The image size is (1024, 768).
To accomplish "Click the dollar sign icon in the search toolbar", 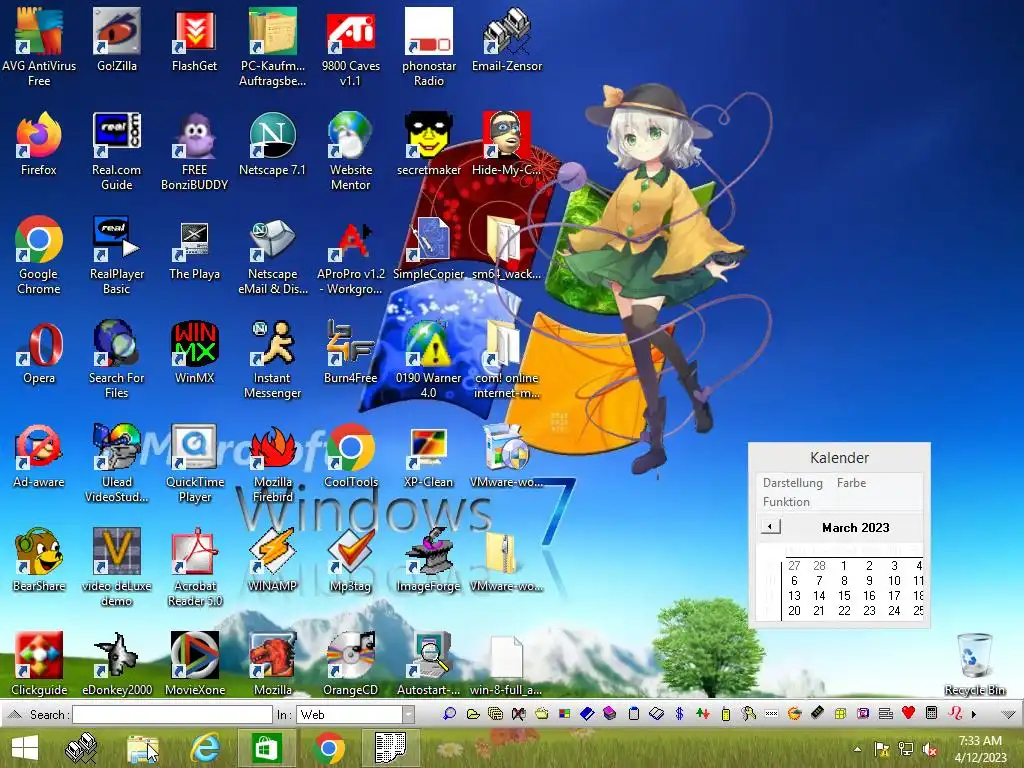I will (679, 714).
